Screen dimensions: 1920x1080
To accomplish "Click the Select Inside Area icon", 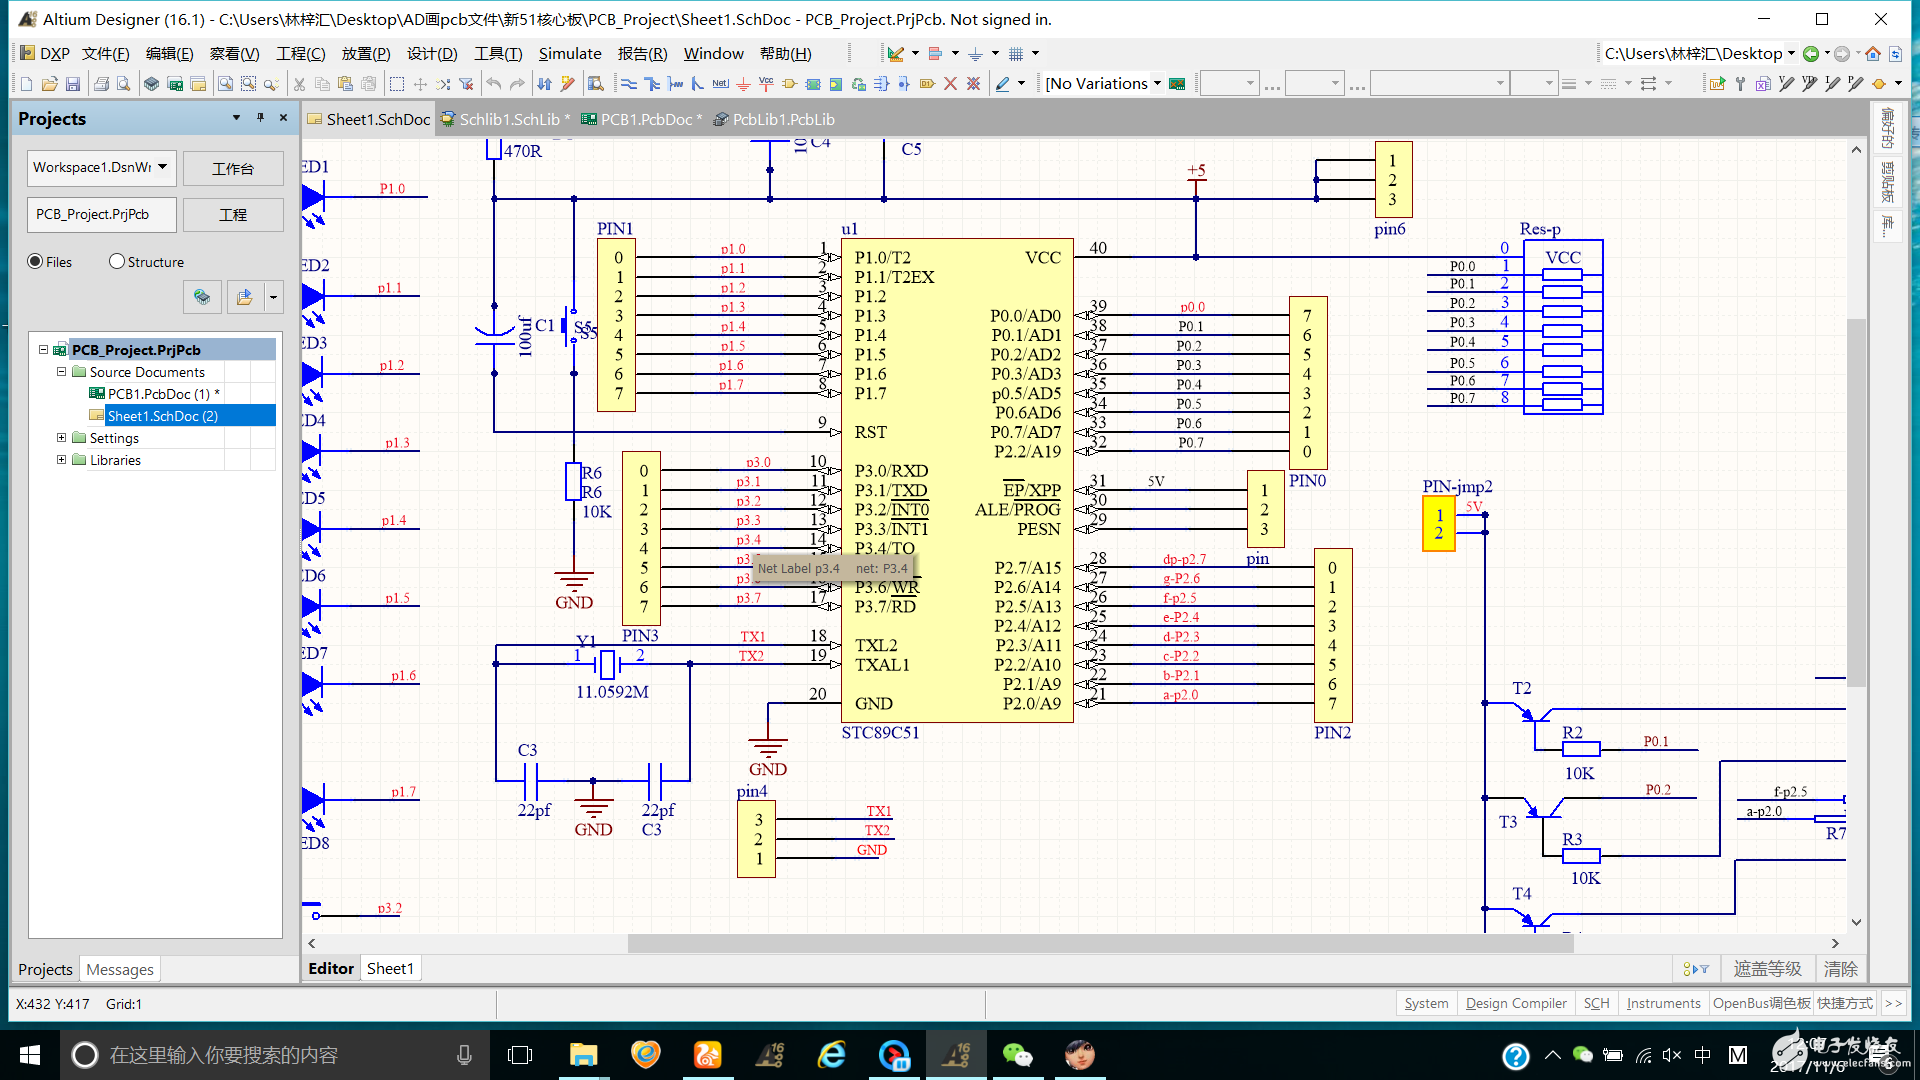I will click(x=397, y=84).
